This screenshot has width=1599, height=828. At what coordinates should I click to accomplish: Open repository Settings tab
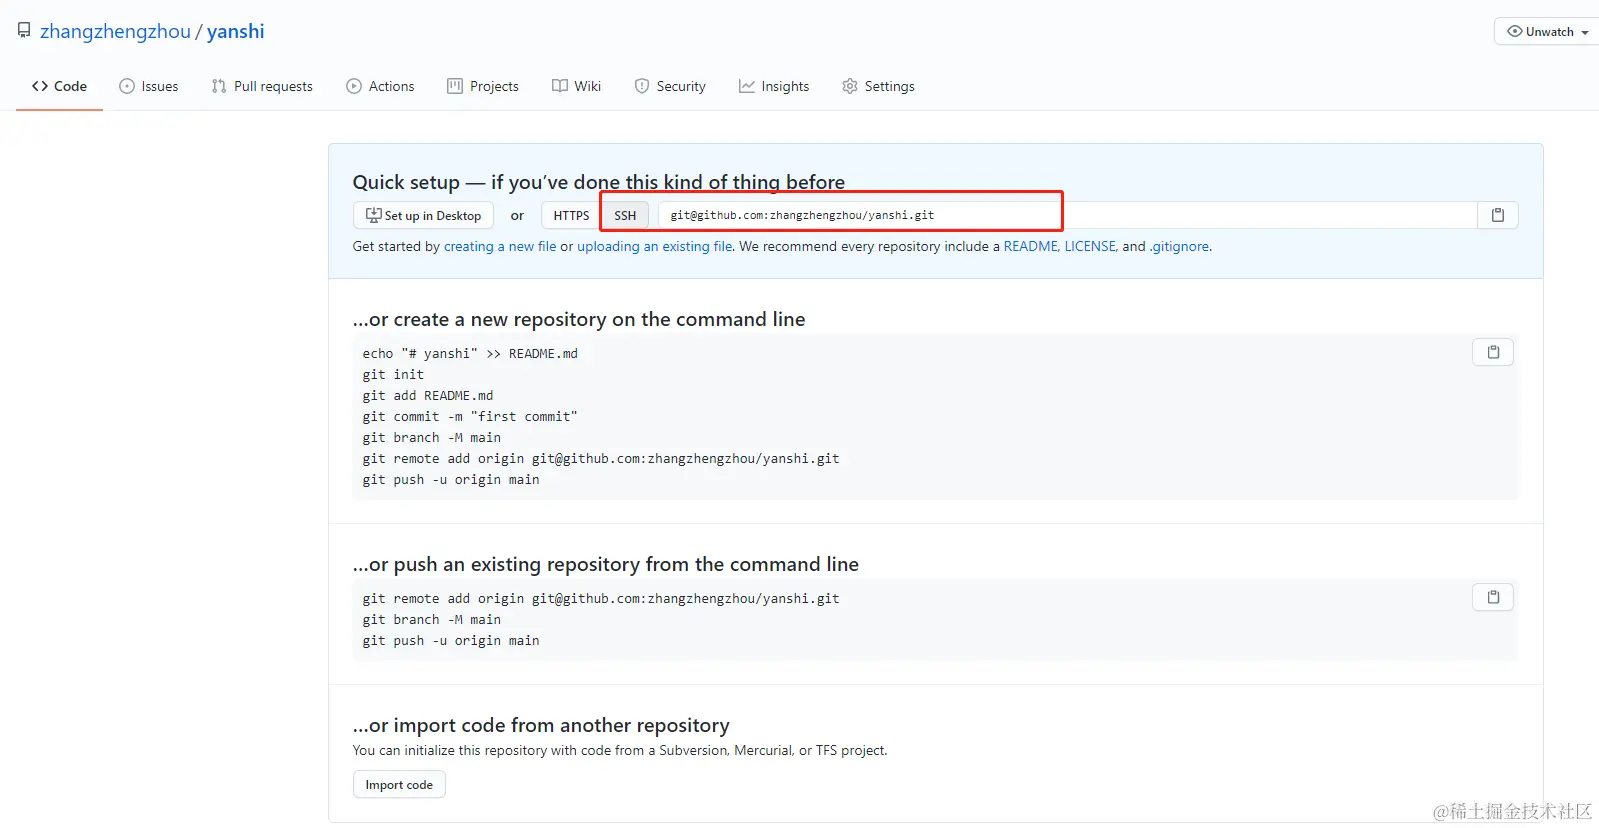878,86
